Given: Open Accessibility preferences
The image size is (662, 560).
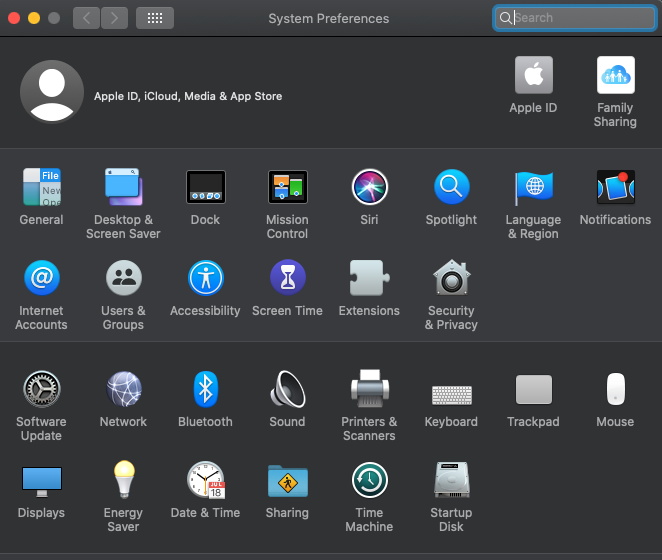Looking at the screenshot, I should 206,278.
